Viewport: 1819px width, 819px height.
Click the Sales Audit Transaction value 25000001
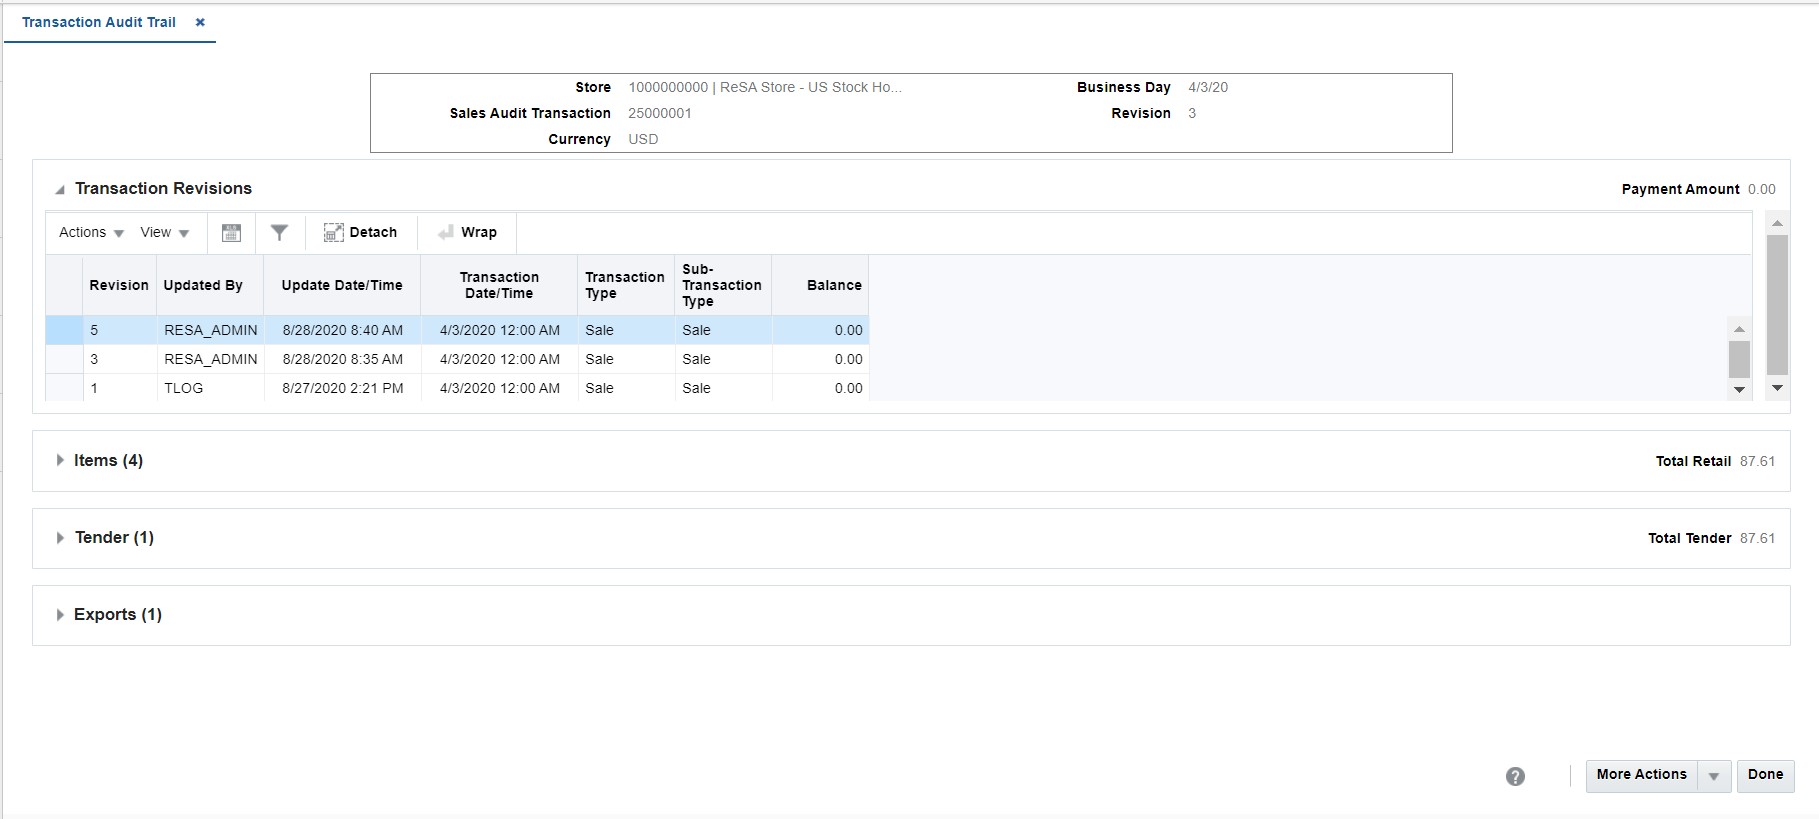pos(660,113)
